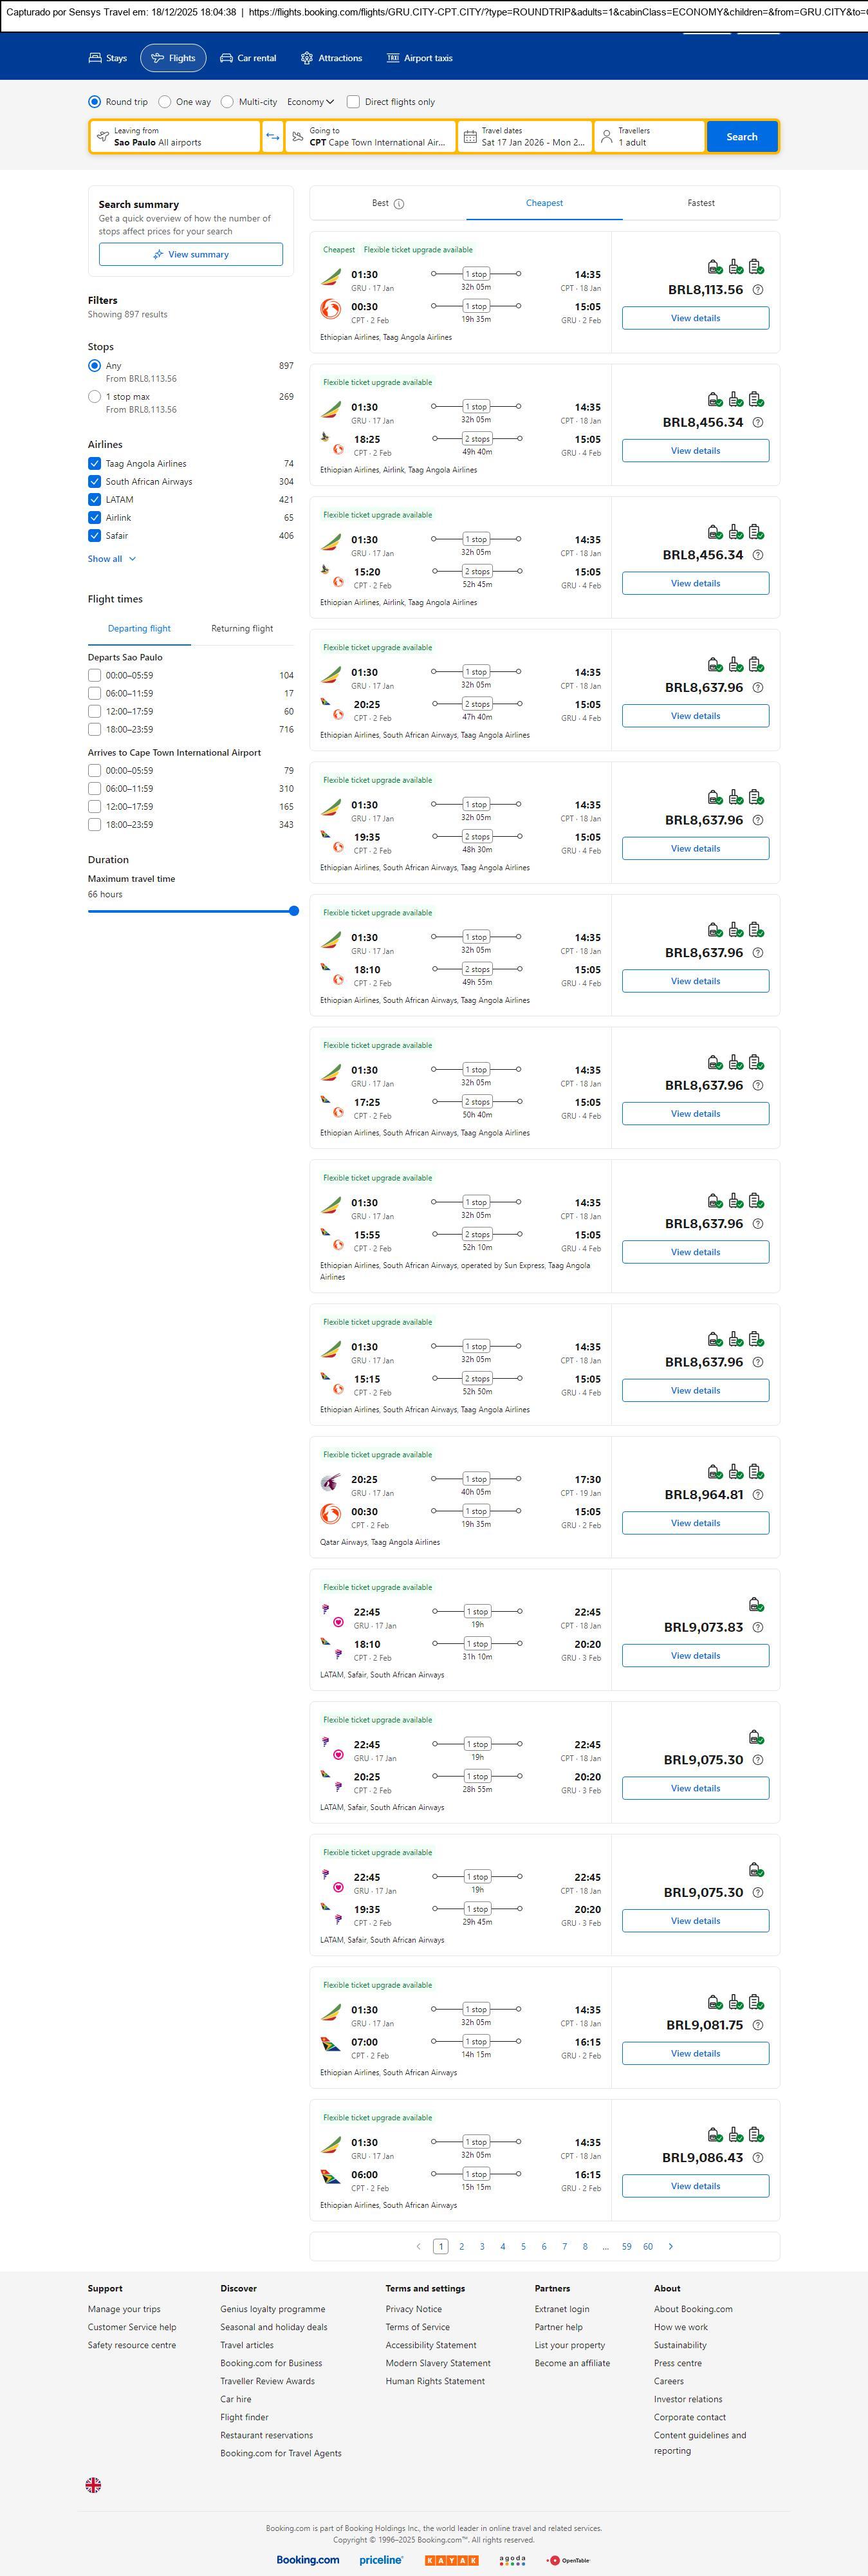
Task: Click the Attractions icon in navigation bar
Action: pyautogui.click(x=307, y=58)
